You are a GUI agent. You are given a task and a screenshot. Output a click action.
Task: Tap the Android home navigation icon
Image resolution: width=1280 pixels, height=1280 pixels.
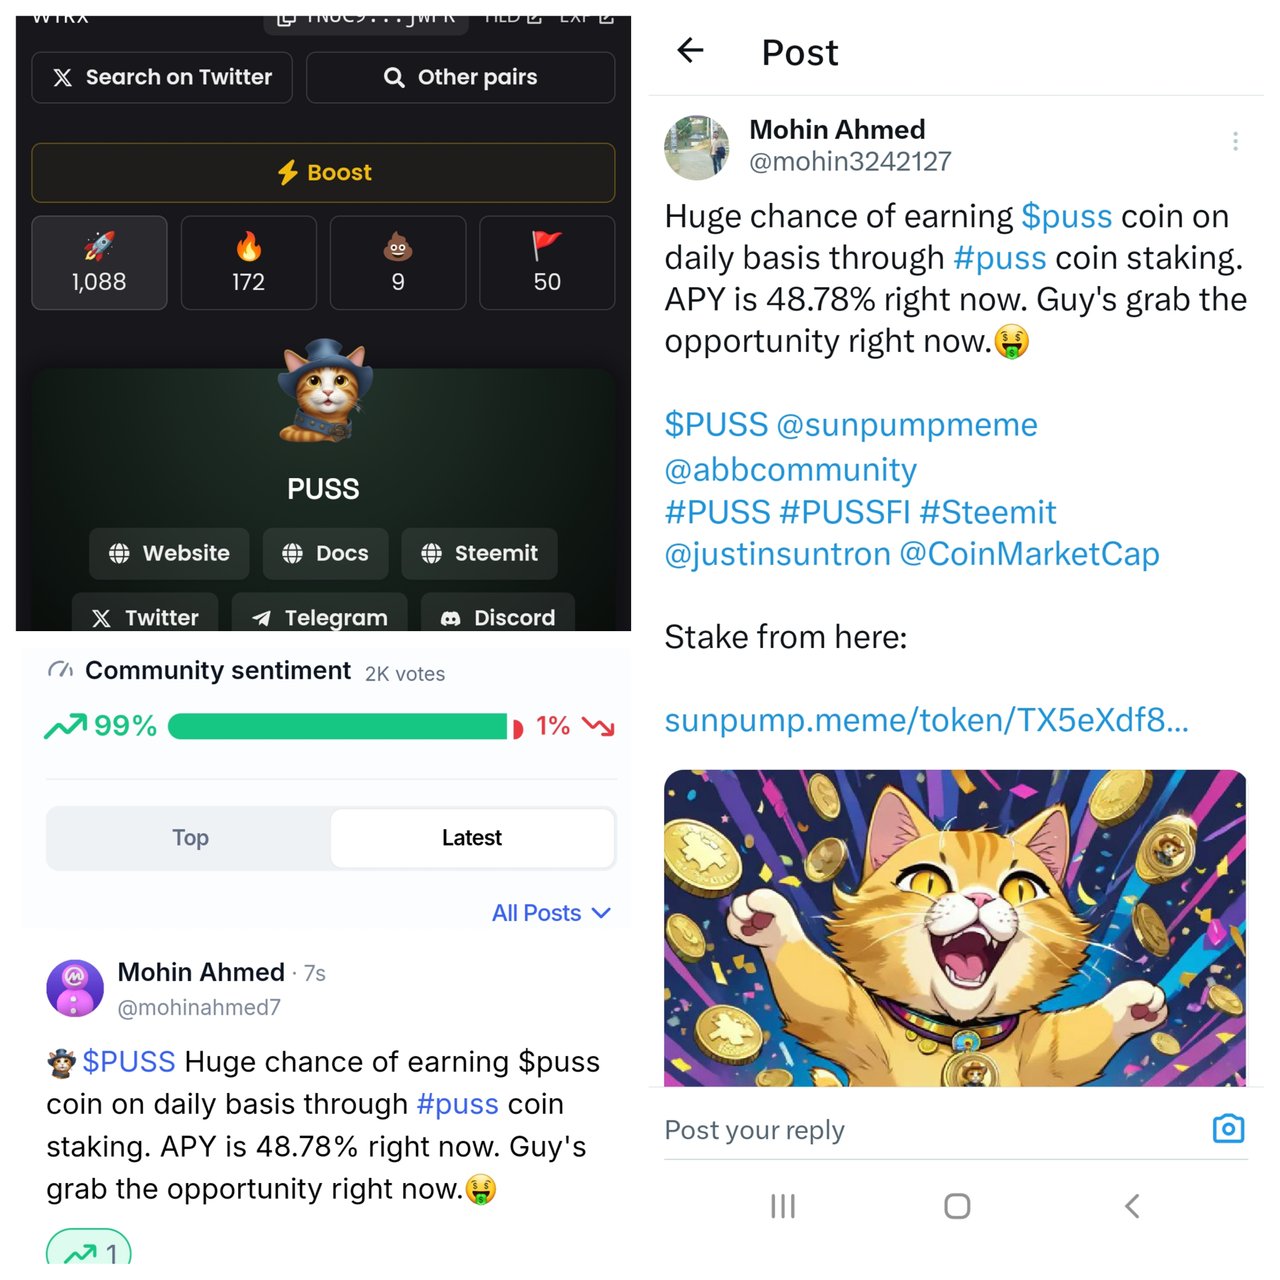957,1206
